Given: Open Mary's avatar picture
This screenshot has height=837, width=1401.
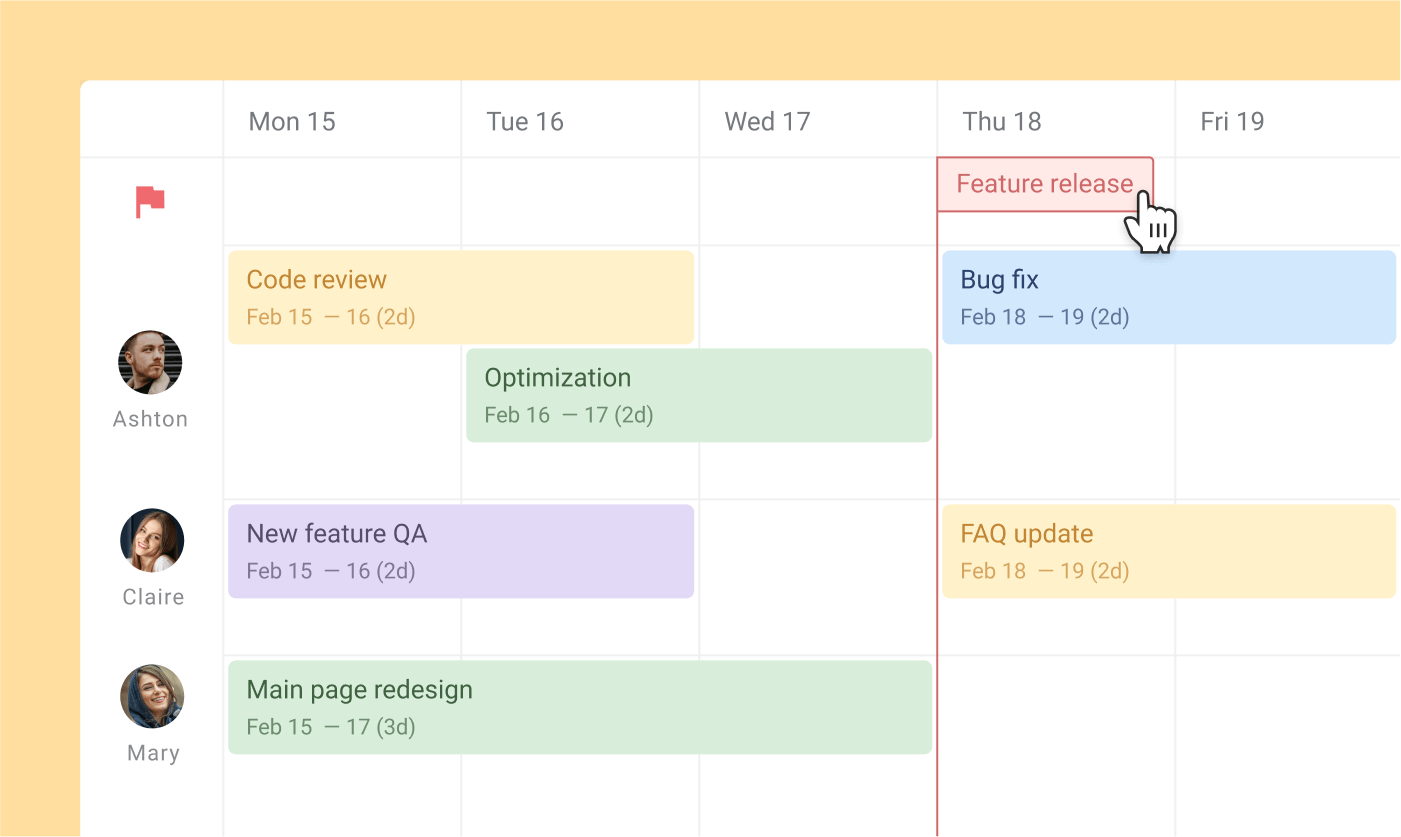Looking at the screenshot, I should (152, 696).
